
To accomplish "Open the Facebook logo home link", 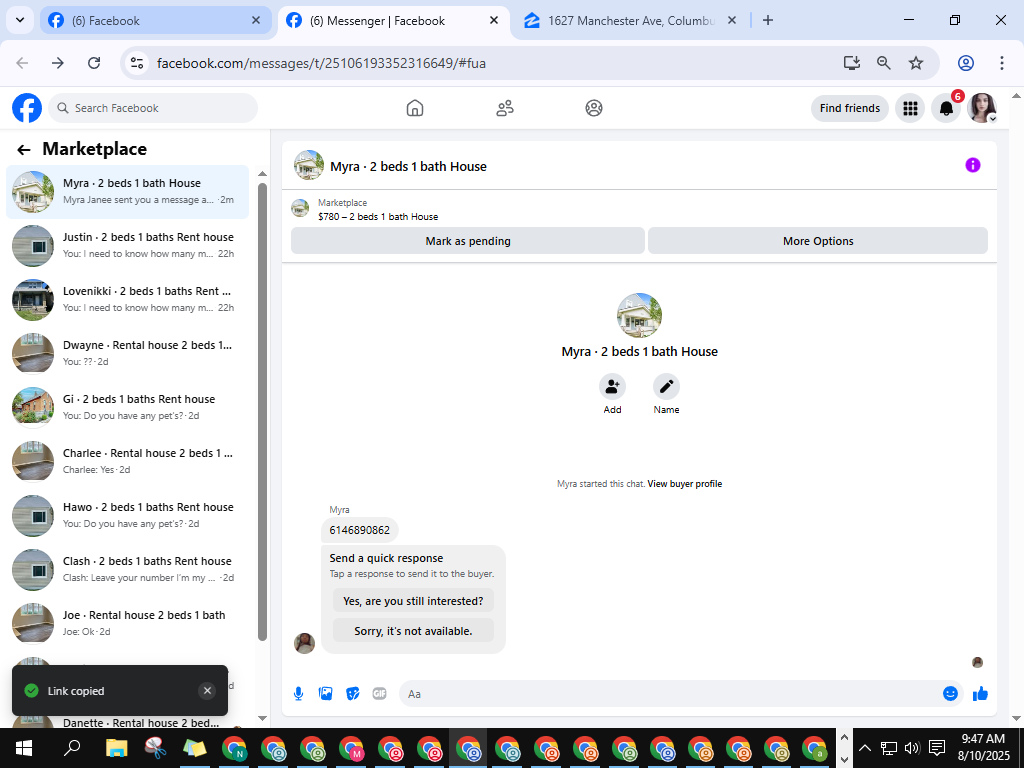I will tap(27, 108).
